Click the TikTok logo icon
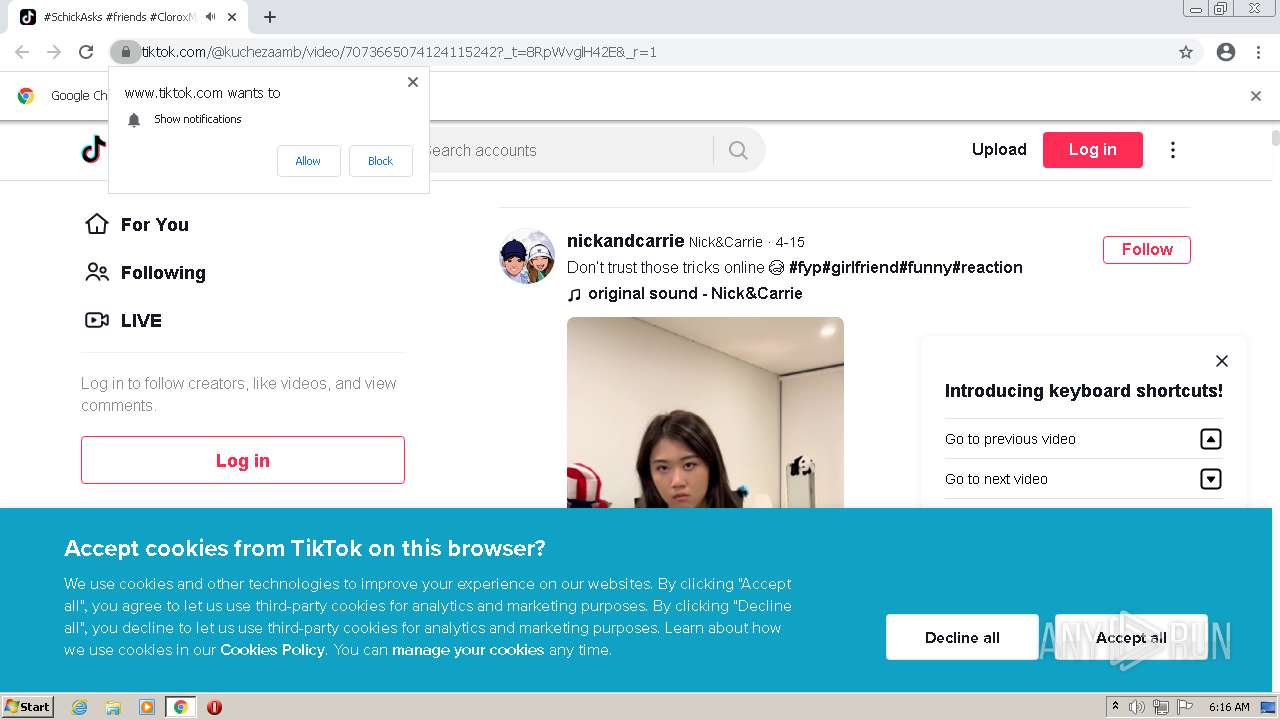The height and width of the screenshot is (720, 1280). pos(94,150)
